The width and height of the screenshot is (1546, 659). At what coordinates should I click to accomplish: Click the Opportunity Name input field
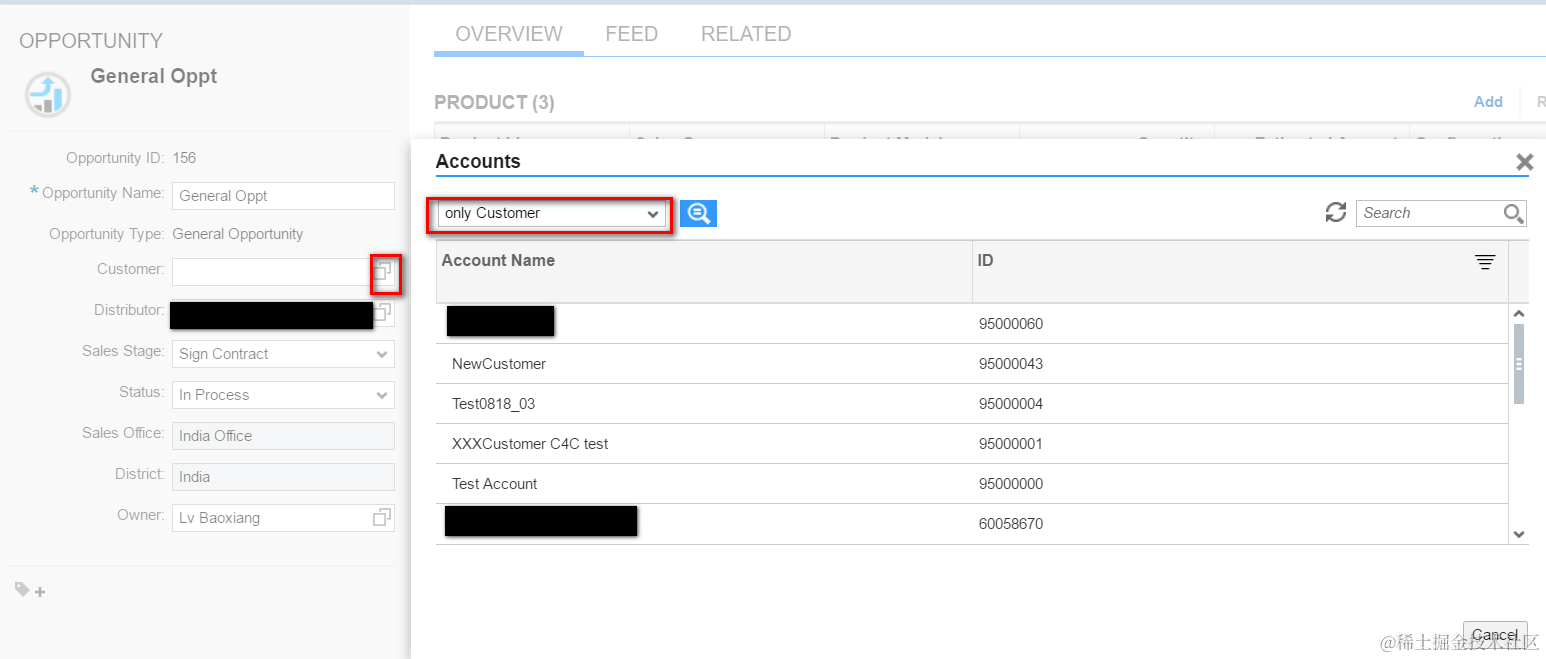click(284, 196)
